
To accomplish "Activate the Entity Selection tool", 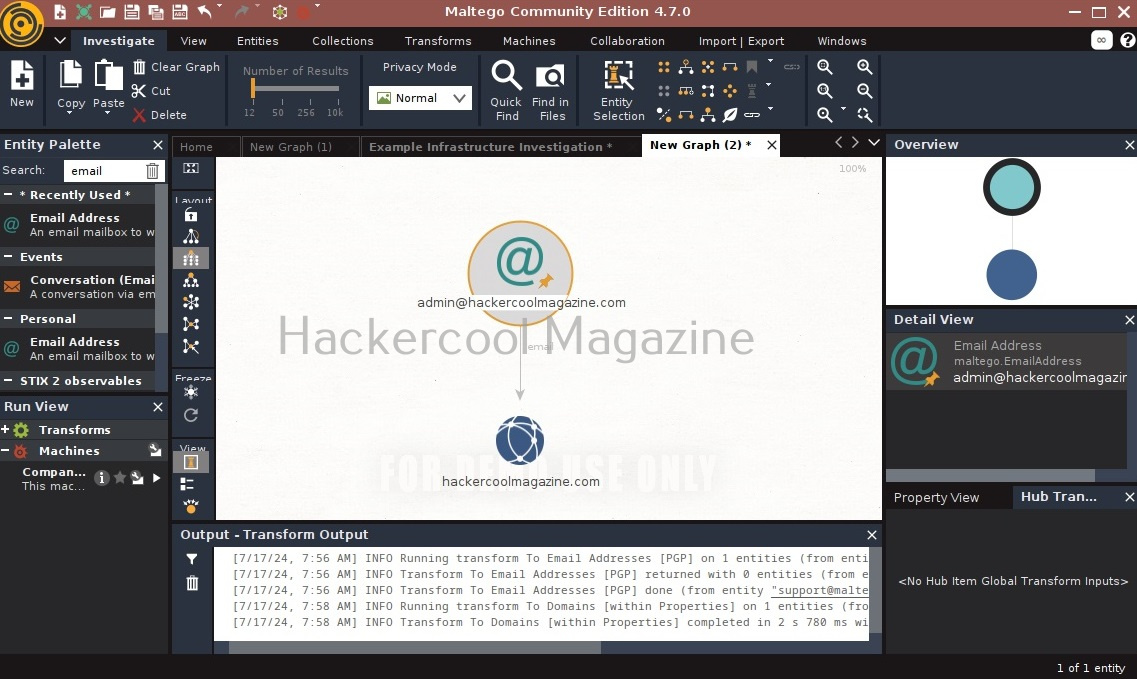I will 619,90.
